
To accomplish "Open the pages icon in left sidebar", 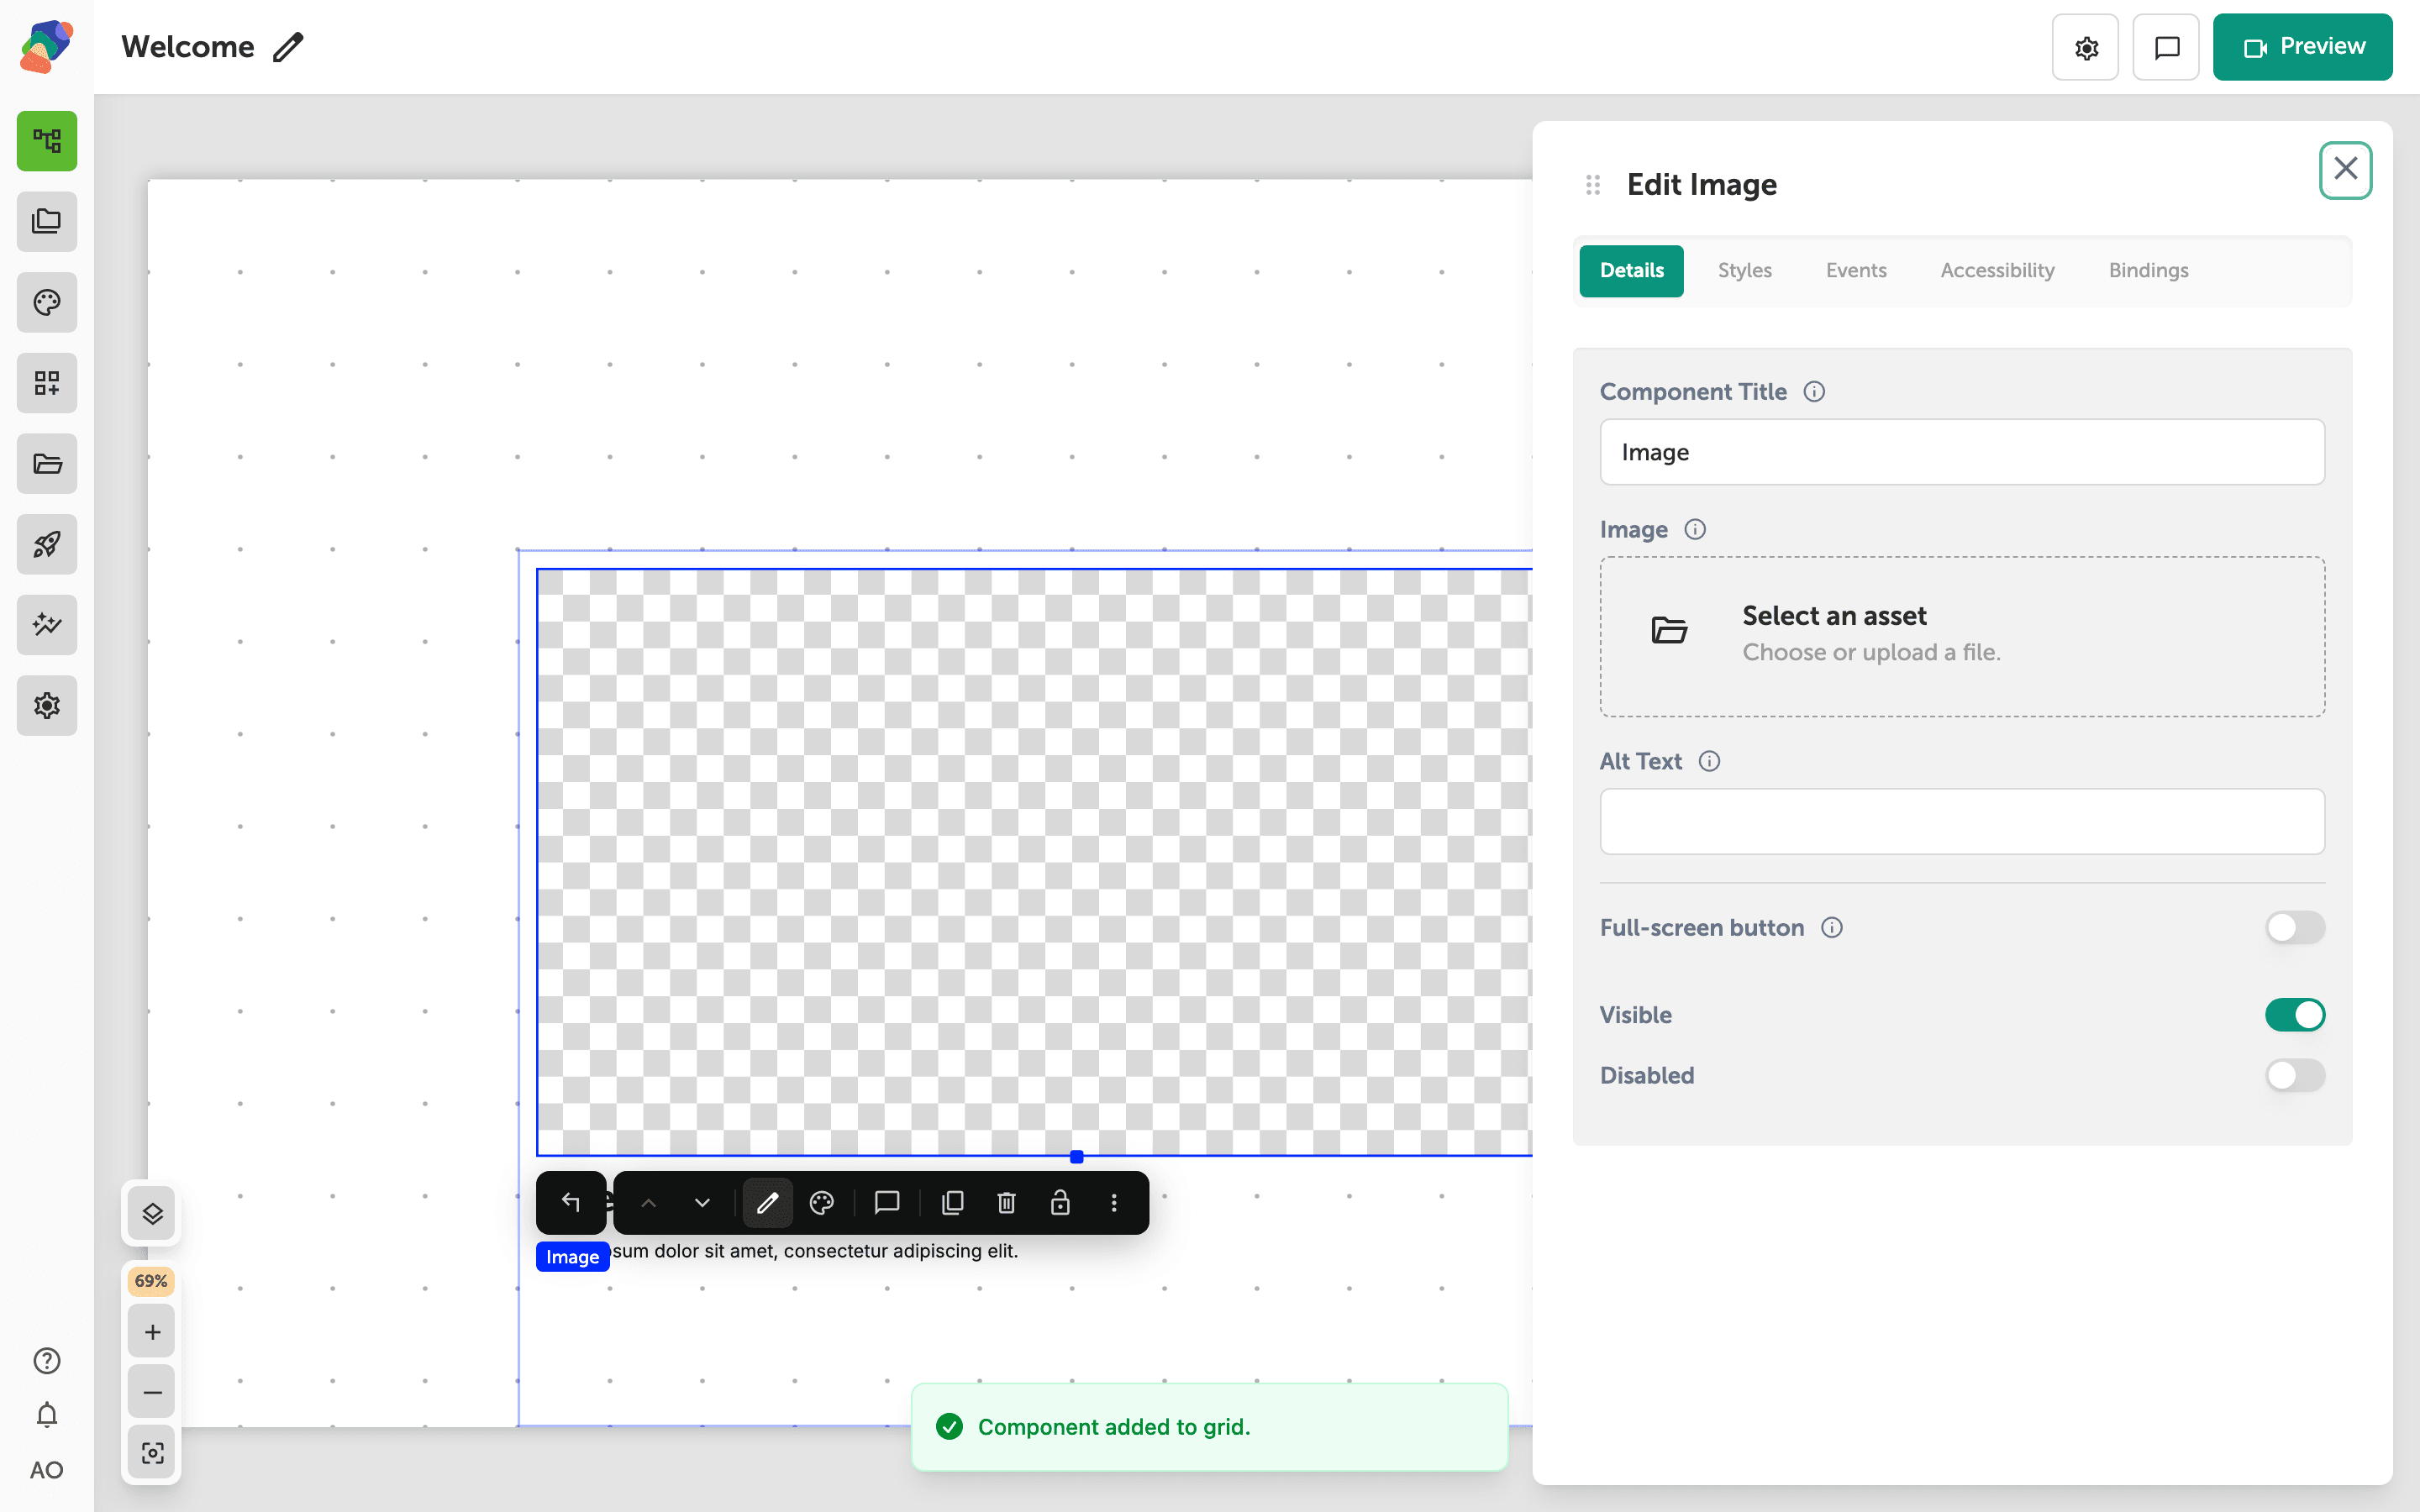I will click(47, 221).
